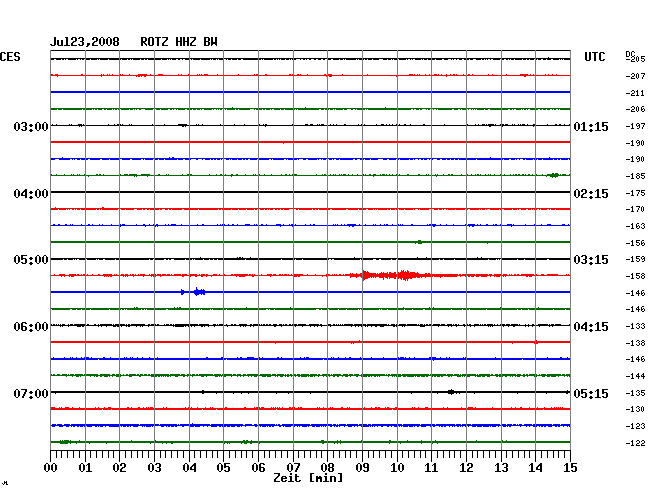The image size is (650, 494).
Task: Click the 13 minute axis label
Action: 501,468
